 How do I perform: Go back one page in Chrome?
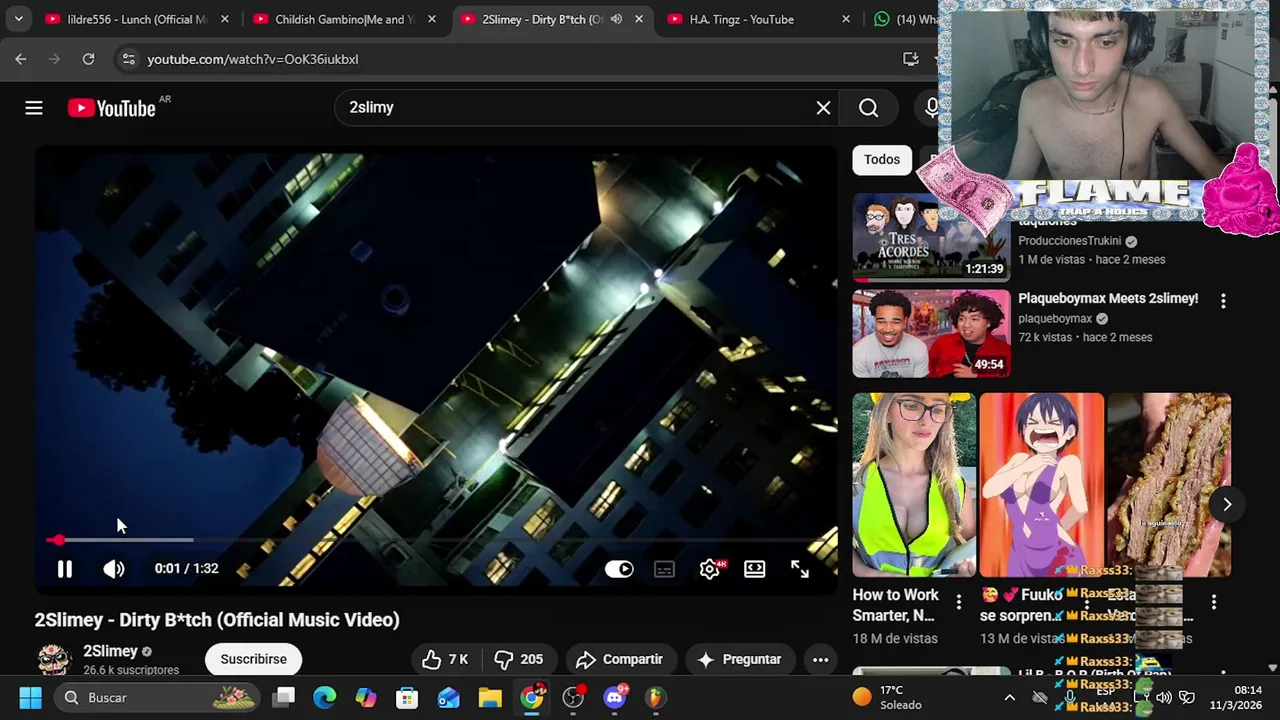(21, 59)
